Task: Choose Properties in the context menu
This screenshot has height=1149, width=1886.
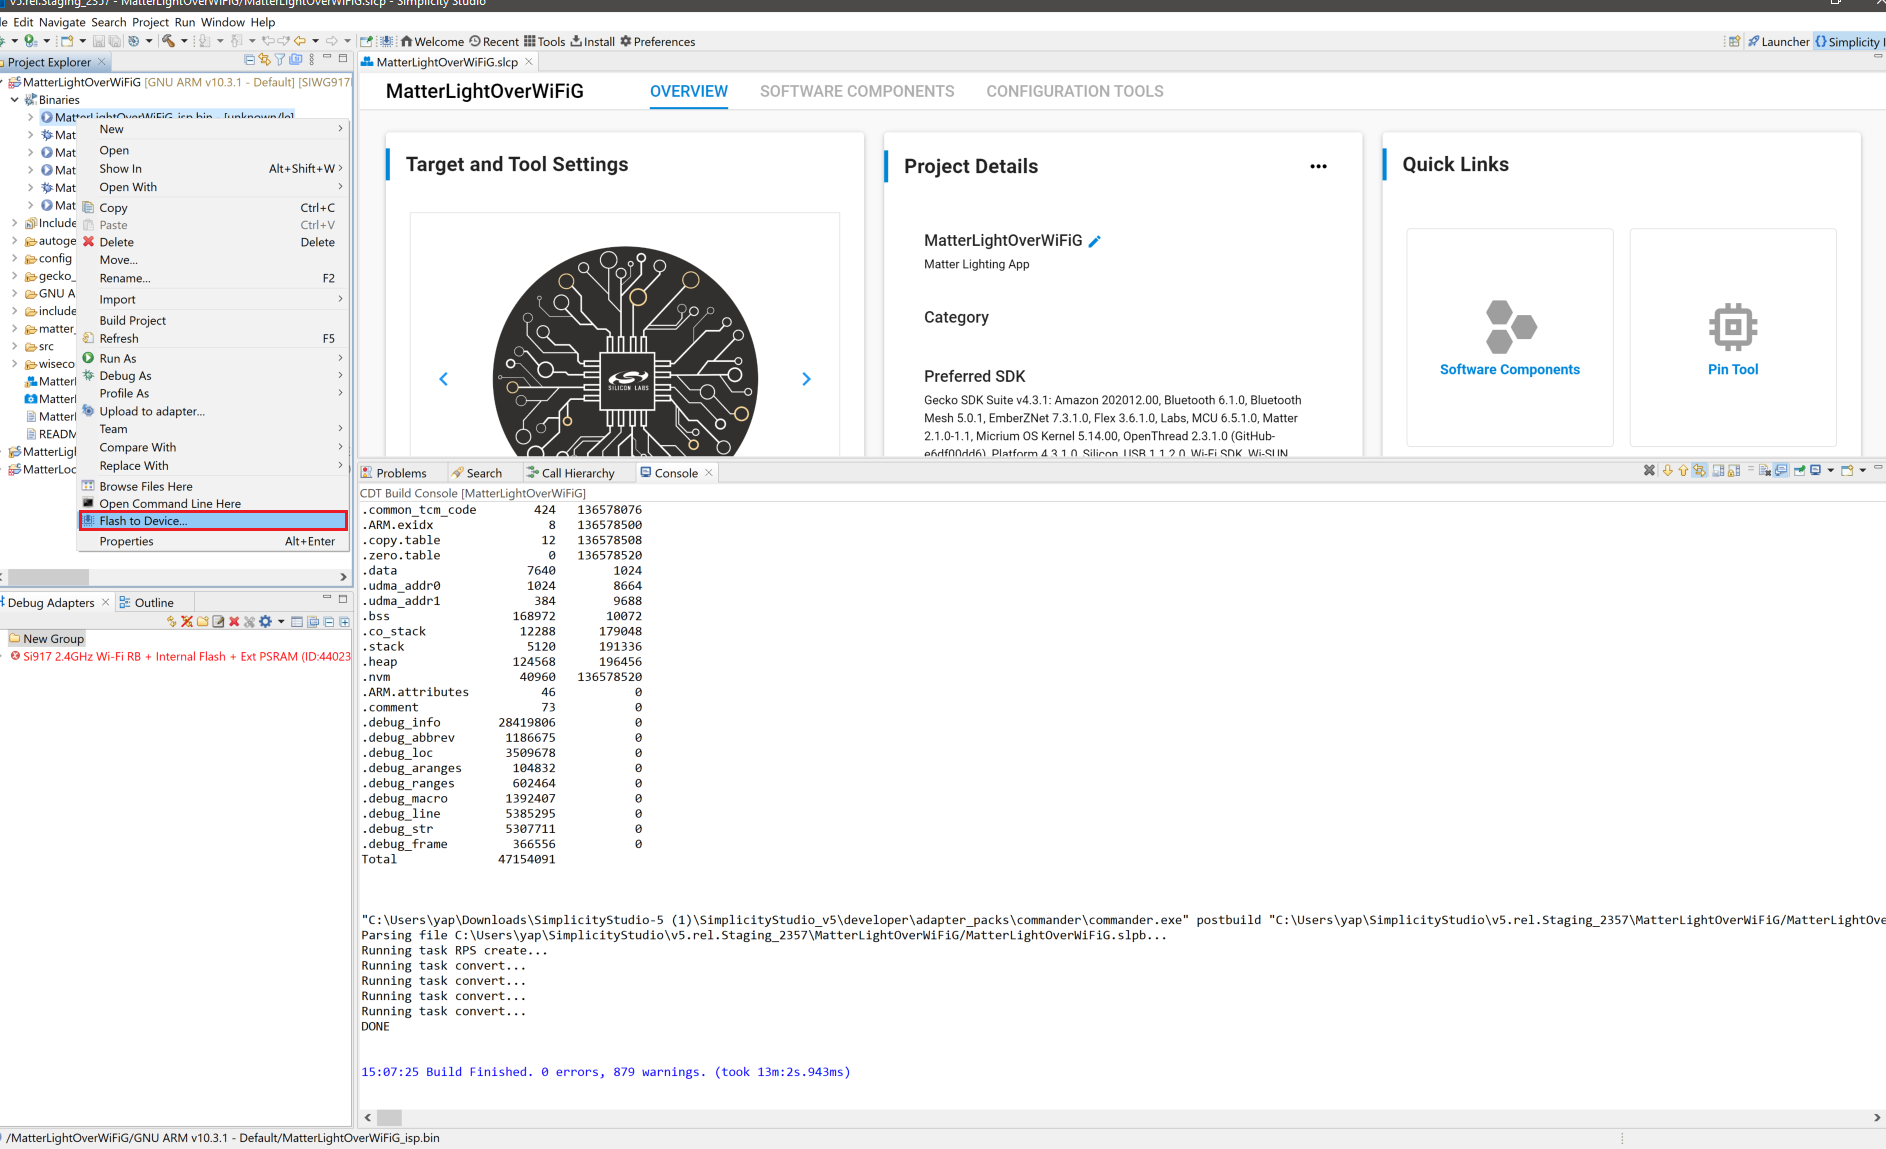Action: tap(213, 542)
